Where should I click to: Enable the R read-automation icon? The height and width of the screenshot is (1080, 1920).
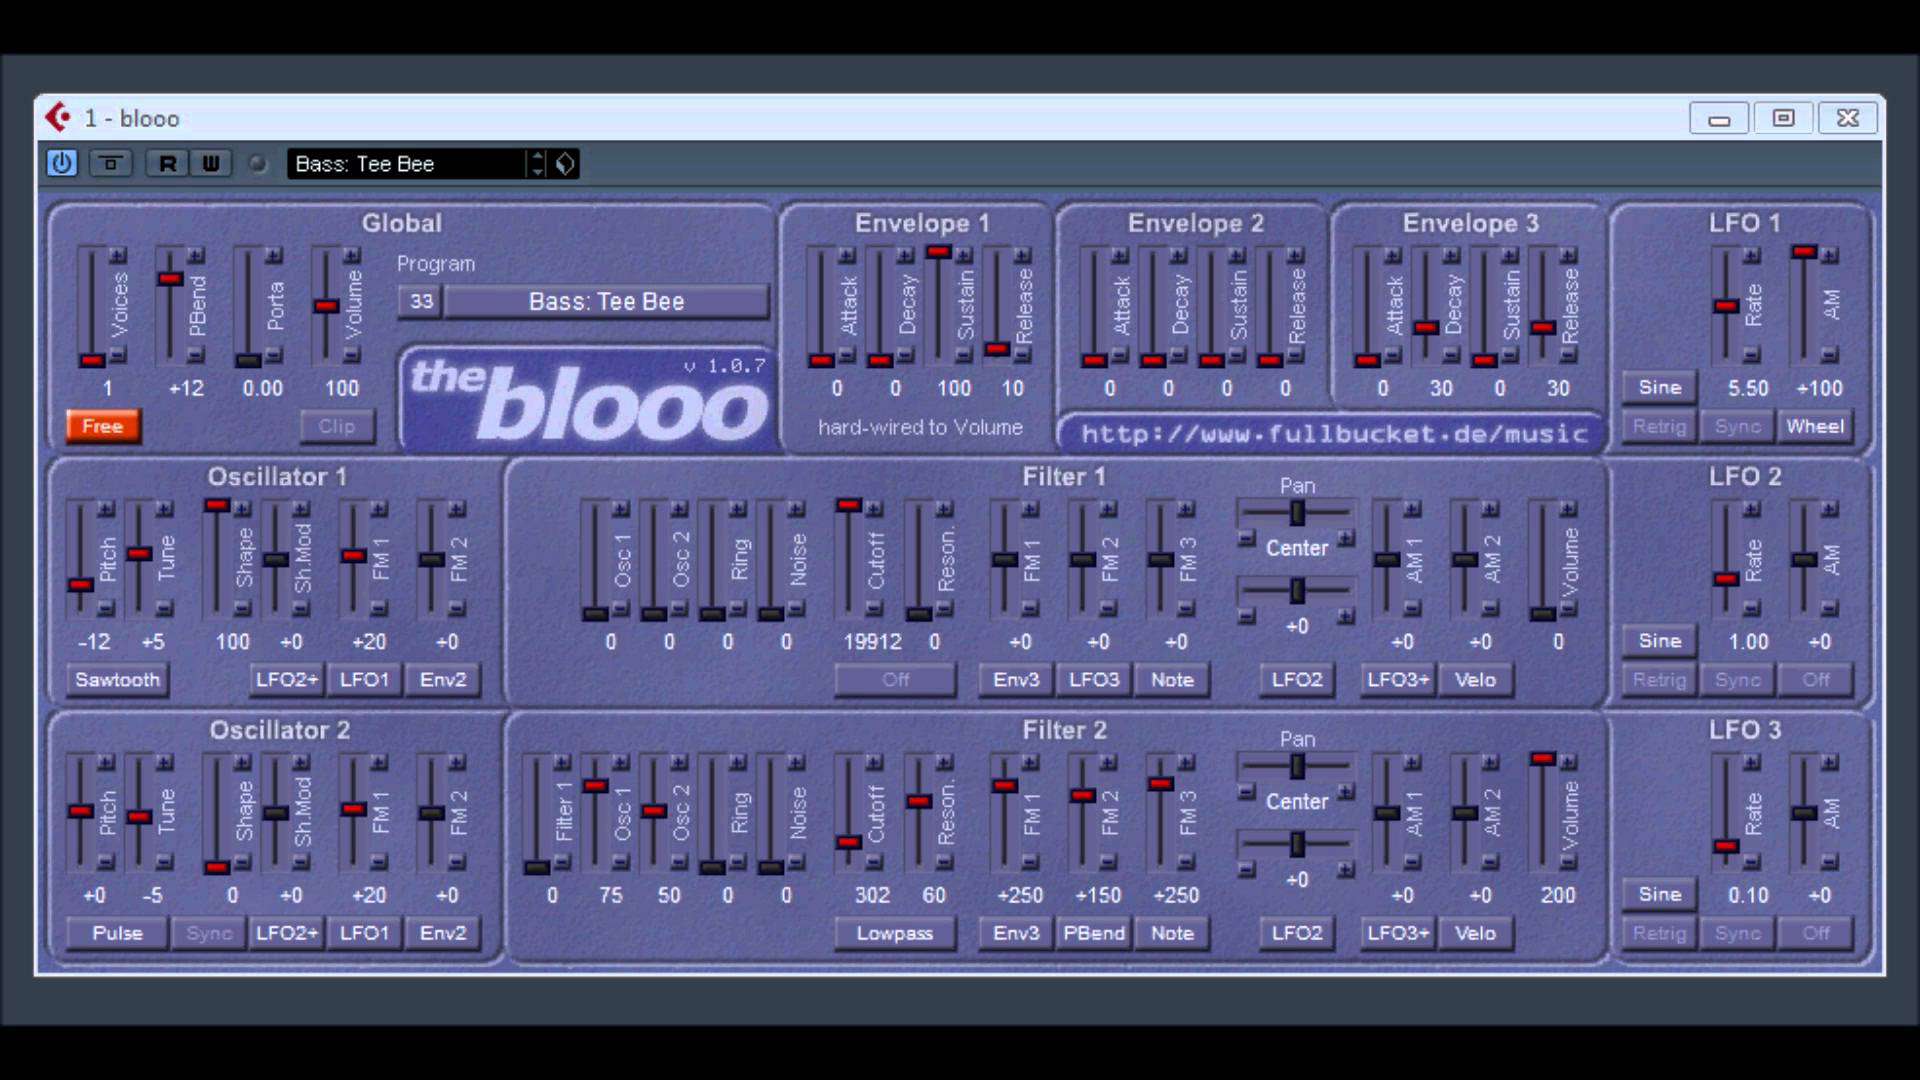[168, 164]
